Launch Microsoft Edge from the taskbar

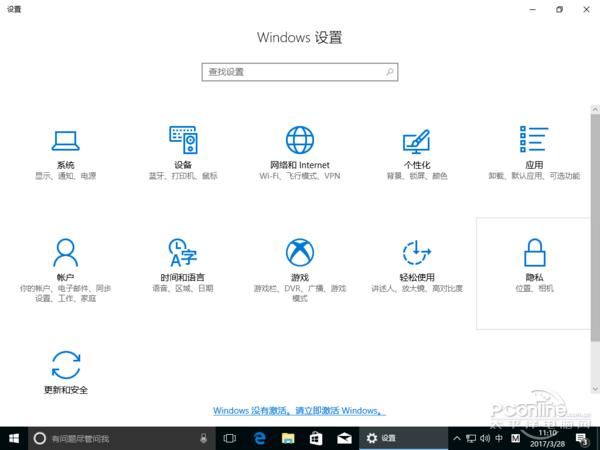pyautogui.click(x=259, y=438)
